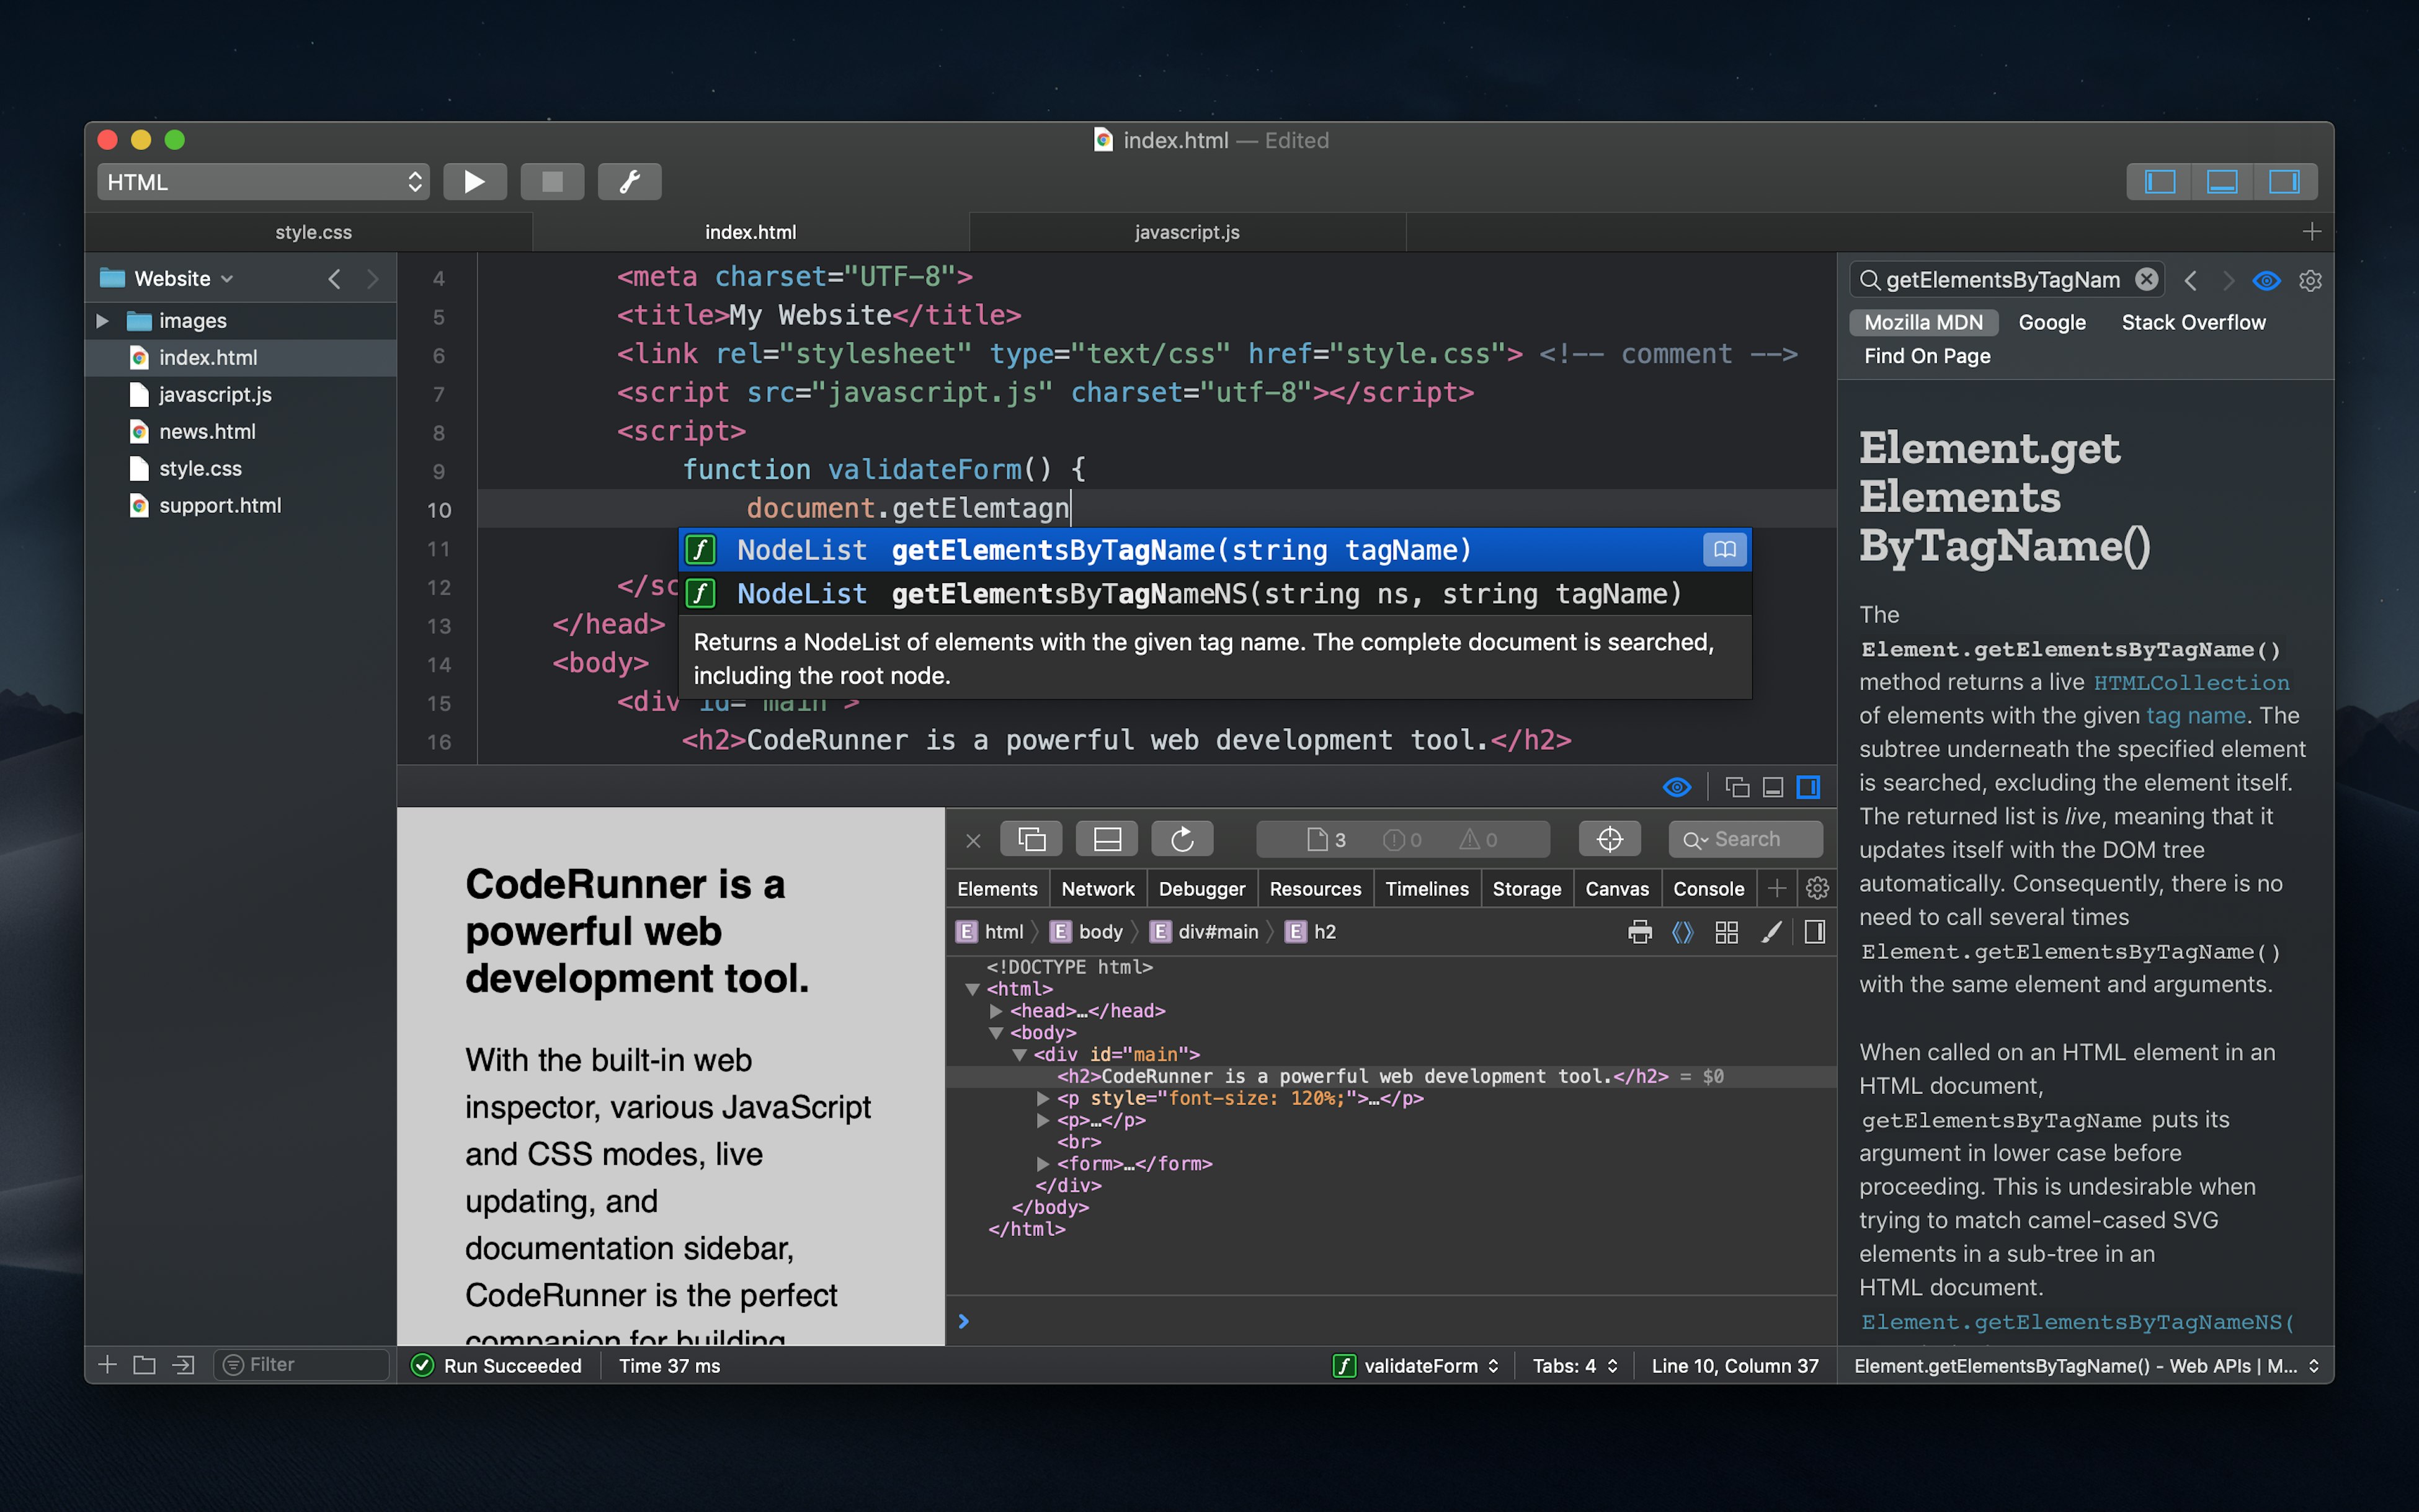Open run settings with the wrench icon
This screenshot has height=1512, width=2419.
coord(629,181)
